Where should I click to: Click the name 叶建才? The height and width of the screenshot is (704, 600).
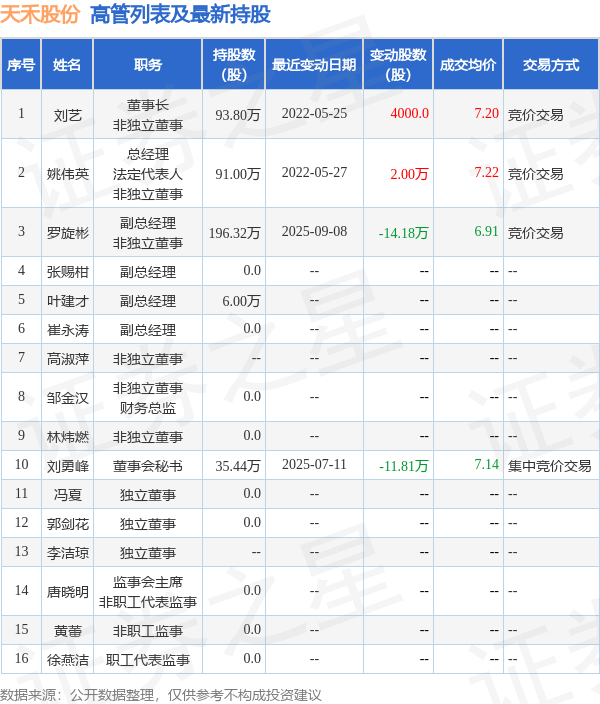tap(67, 301)
